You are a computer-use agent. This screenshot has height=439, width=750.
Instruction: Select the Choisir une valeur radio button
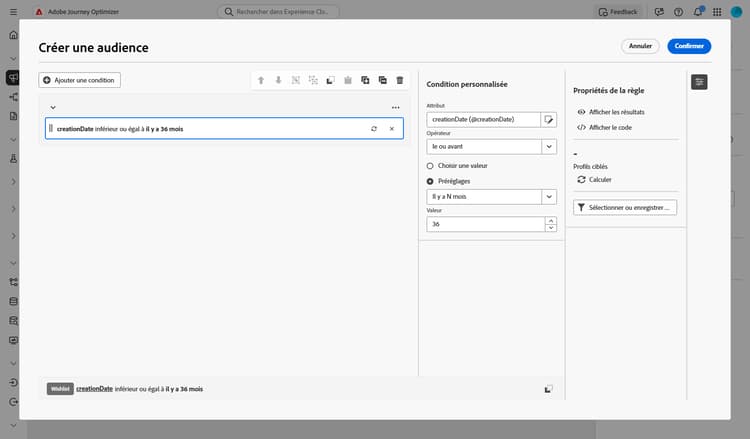(x=430, y=166)
